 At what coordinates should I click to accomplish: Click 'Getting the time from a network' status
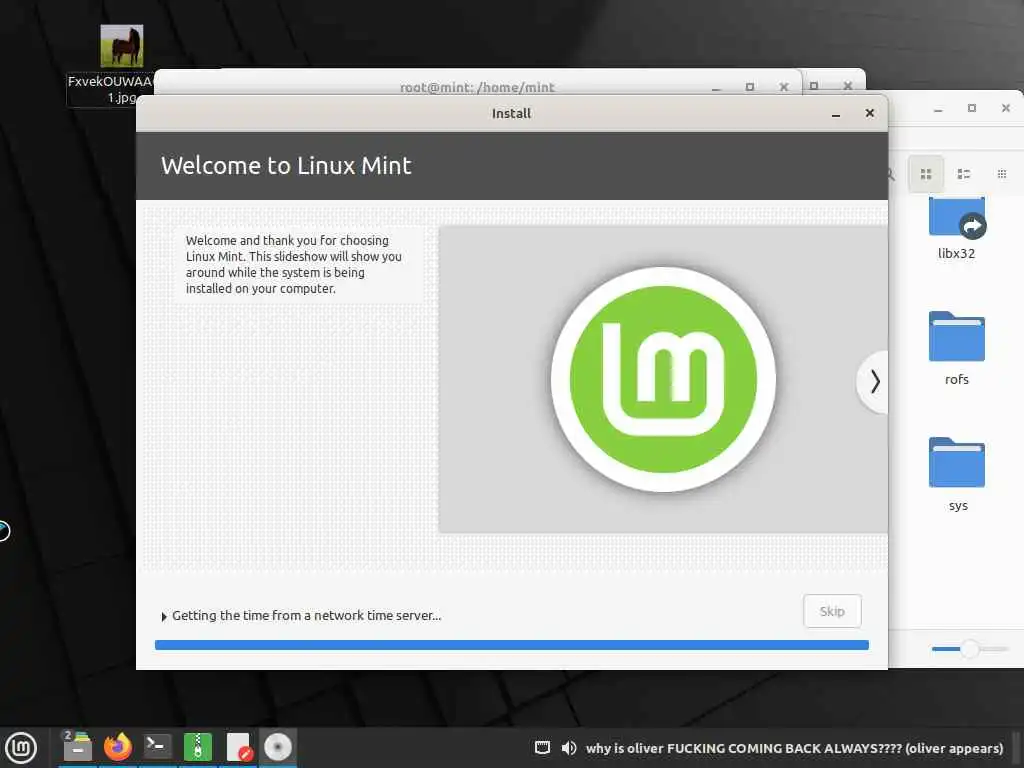(x=306, y=616)
